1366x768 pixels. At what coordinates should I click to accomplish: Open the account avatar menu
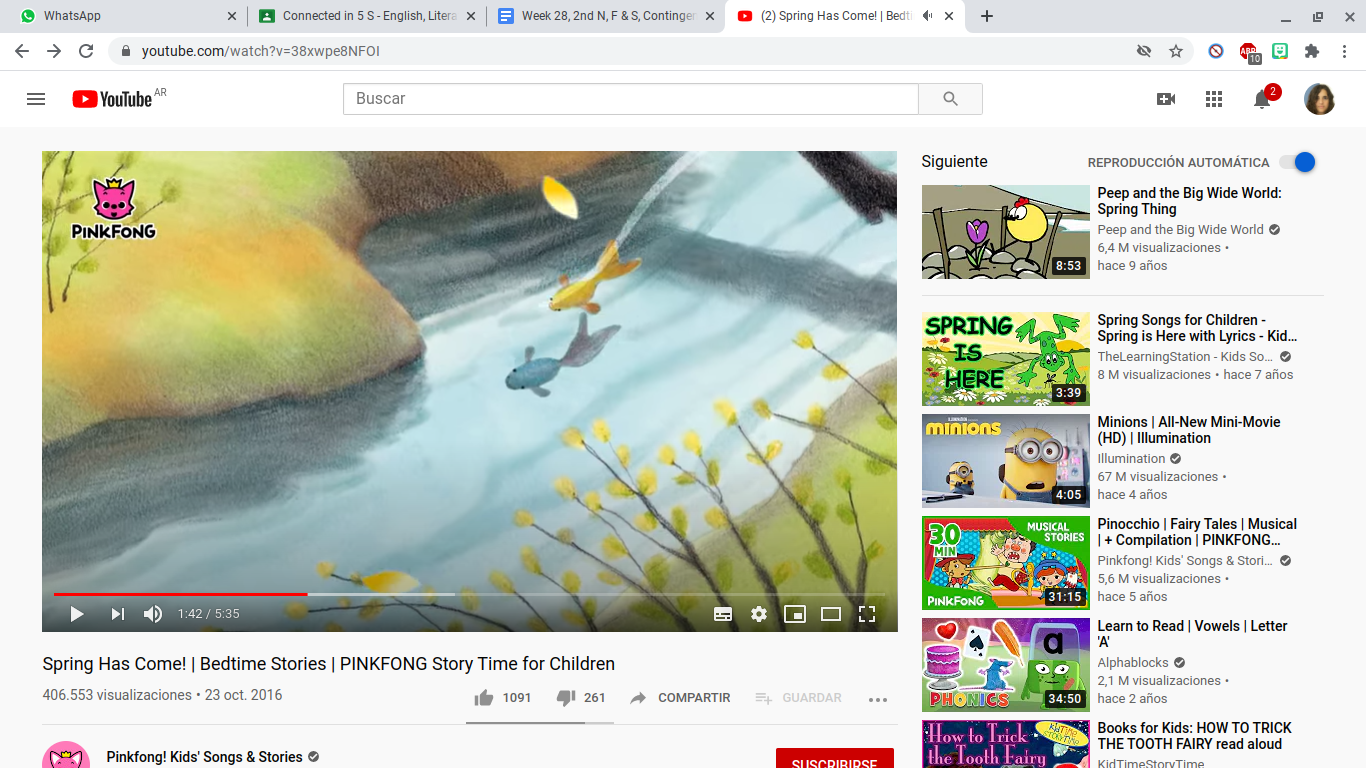[1319, 99]
